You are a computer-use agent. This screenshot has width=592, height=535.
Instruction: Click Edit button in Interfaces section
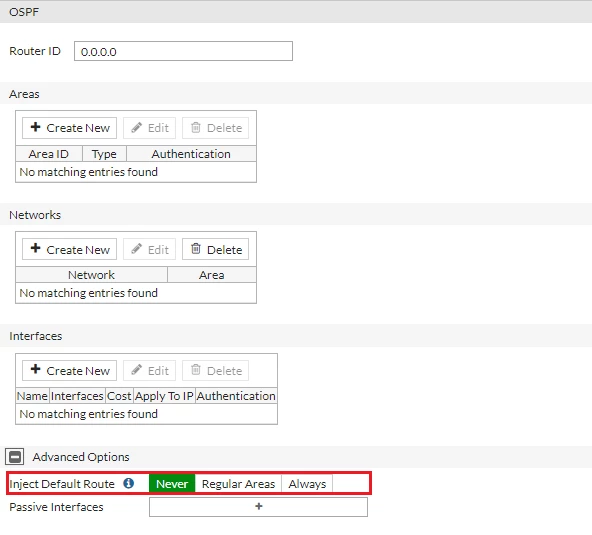click(x=150, y=370)
